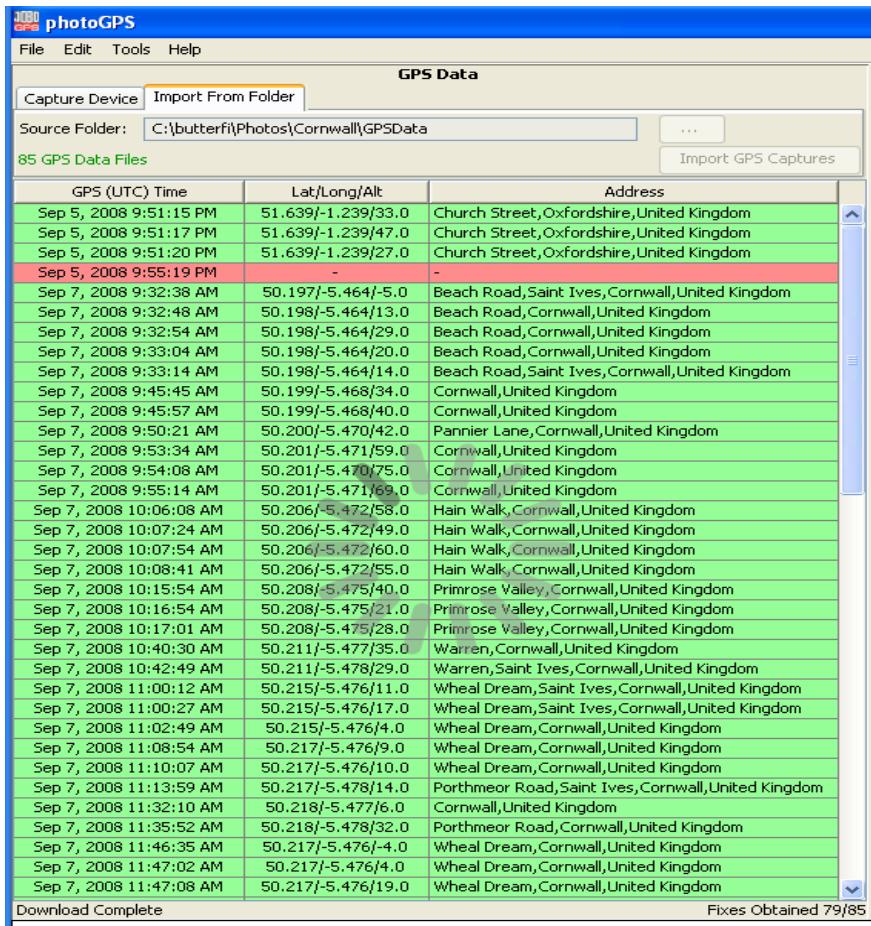Click the scrollbar down arrow
Viewport: 871px width, 926px height.
coord(852,888)
